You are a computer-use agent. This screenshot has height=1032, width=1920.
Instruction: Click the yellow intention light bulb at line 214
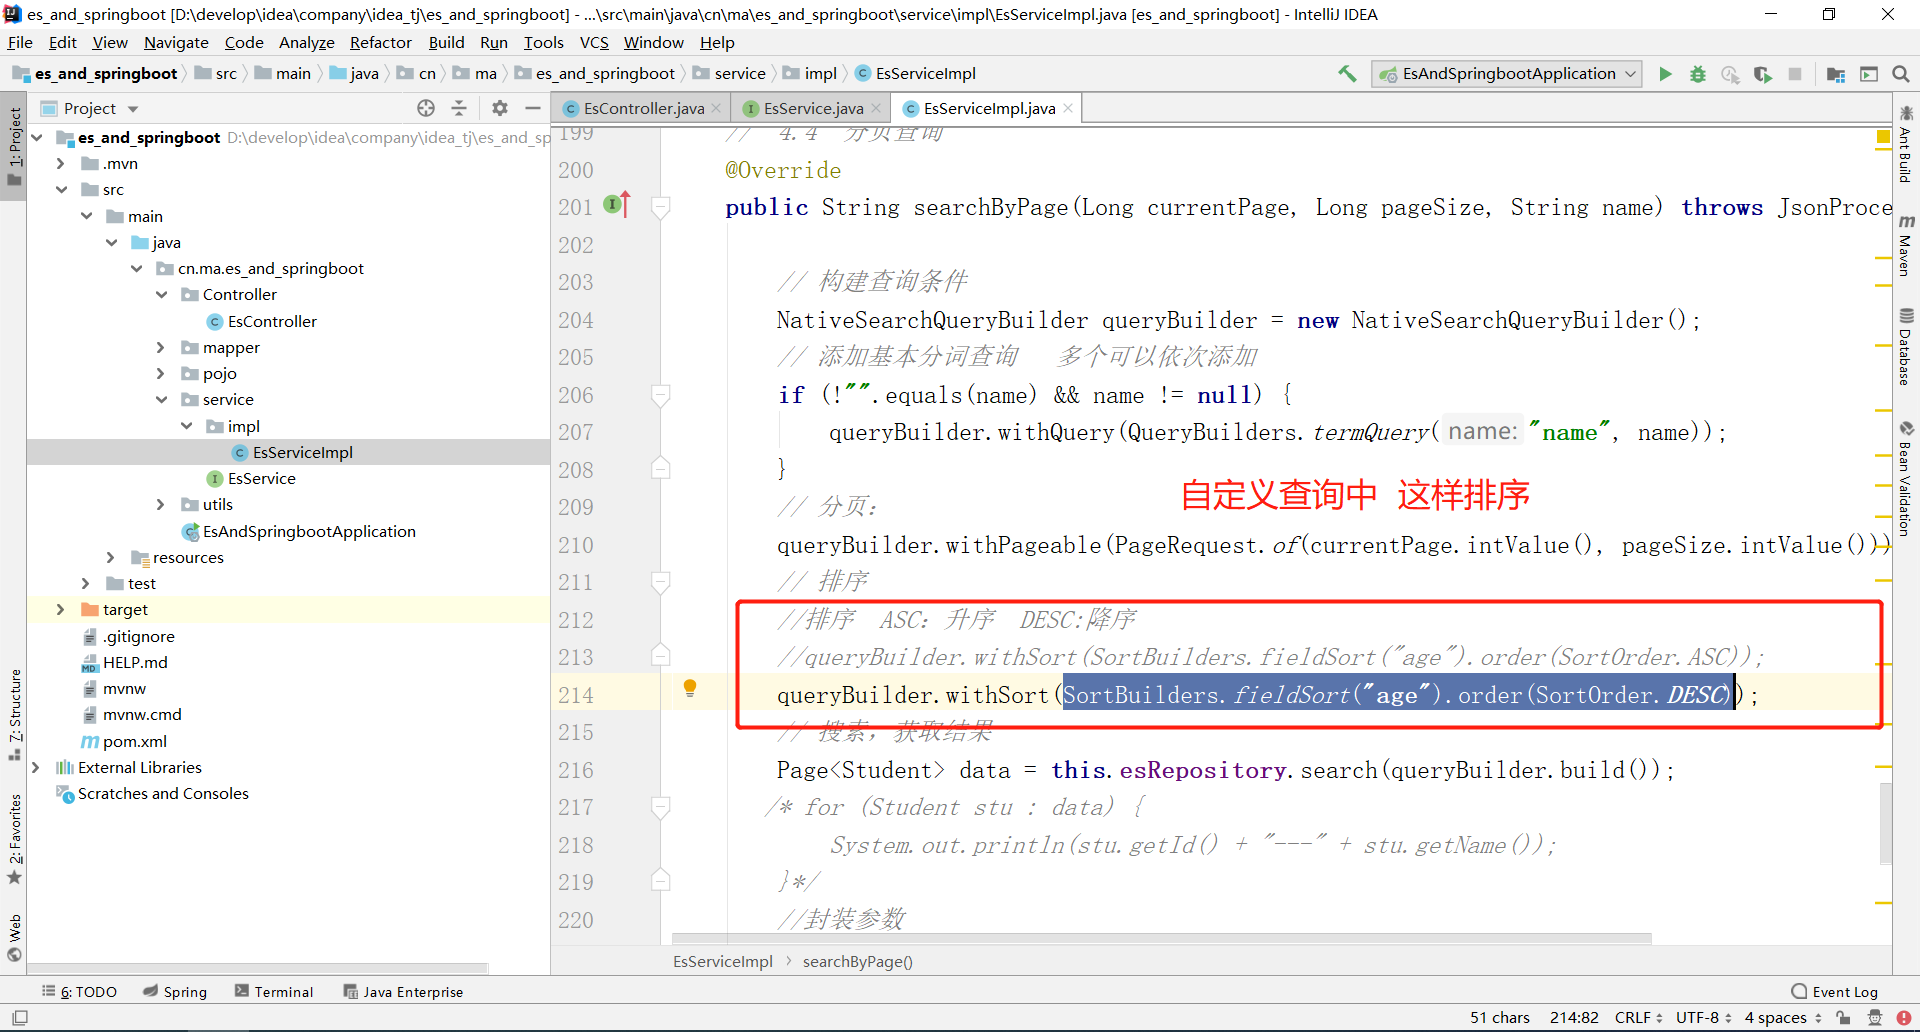tap(690, 688)
